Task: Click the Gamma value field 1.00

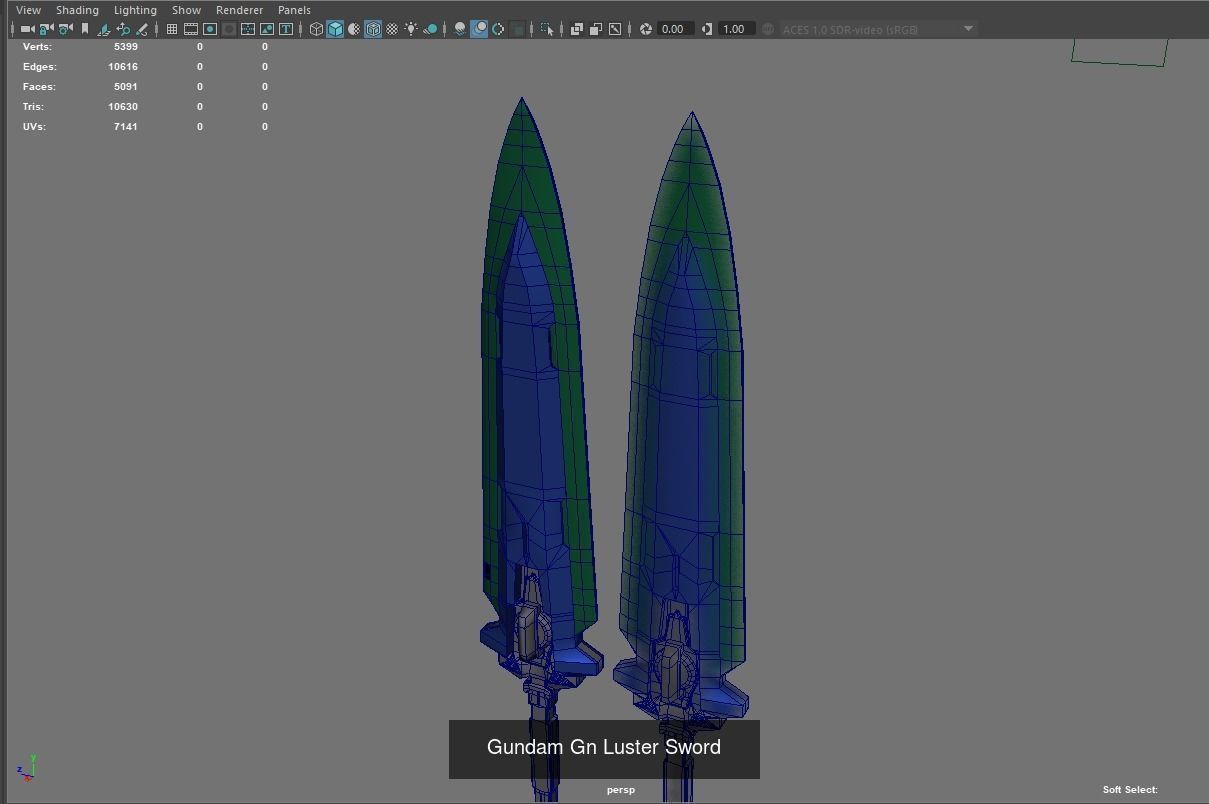Action: click(x=736, y=29)
